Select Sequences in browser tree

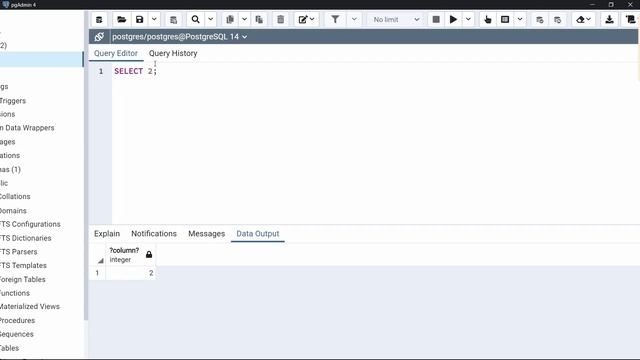pyautogui.click(x=17, y=334)
